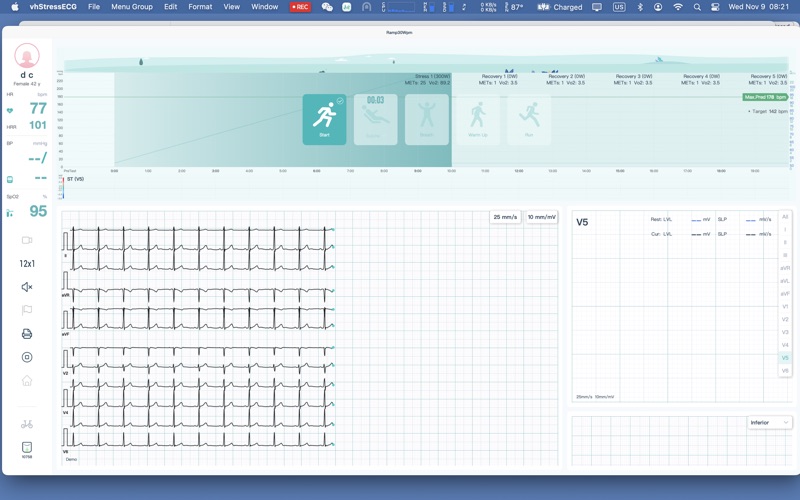Screen dimensions: 800x500
Task: Open the Edit menu
Action: (170, 7)
